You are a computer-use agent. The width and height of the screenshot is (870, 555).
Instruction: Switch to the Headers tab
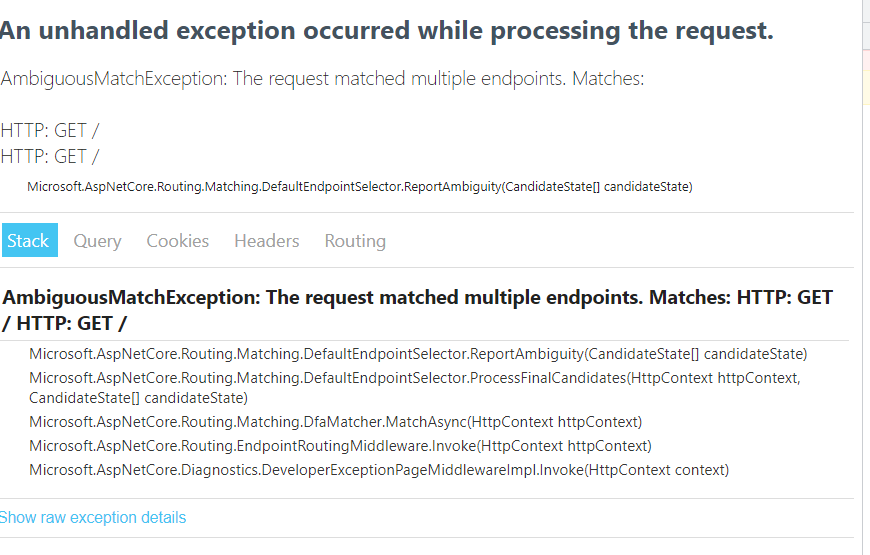click(x=266, y=241)
